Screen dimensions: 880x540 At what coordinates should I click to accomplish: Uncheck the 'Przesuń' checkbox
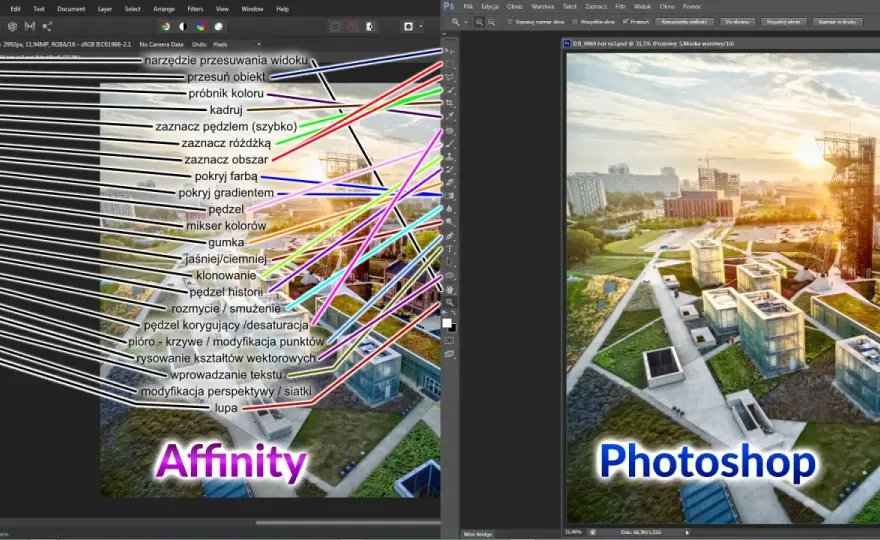tap(625, 22)
